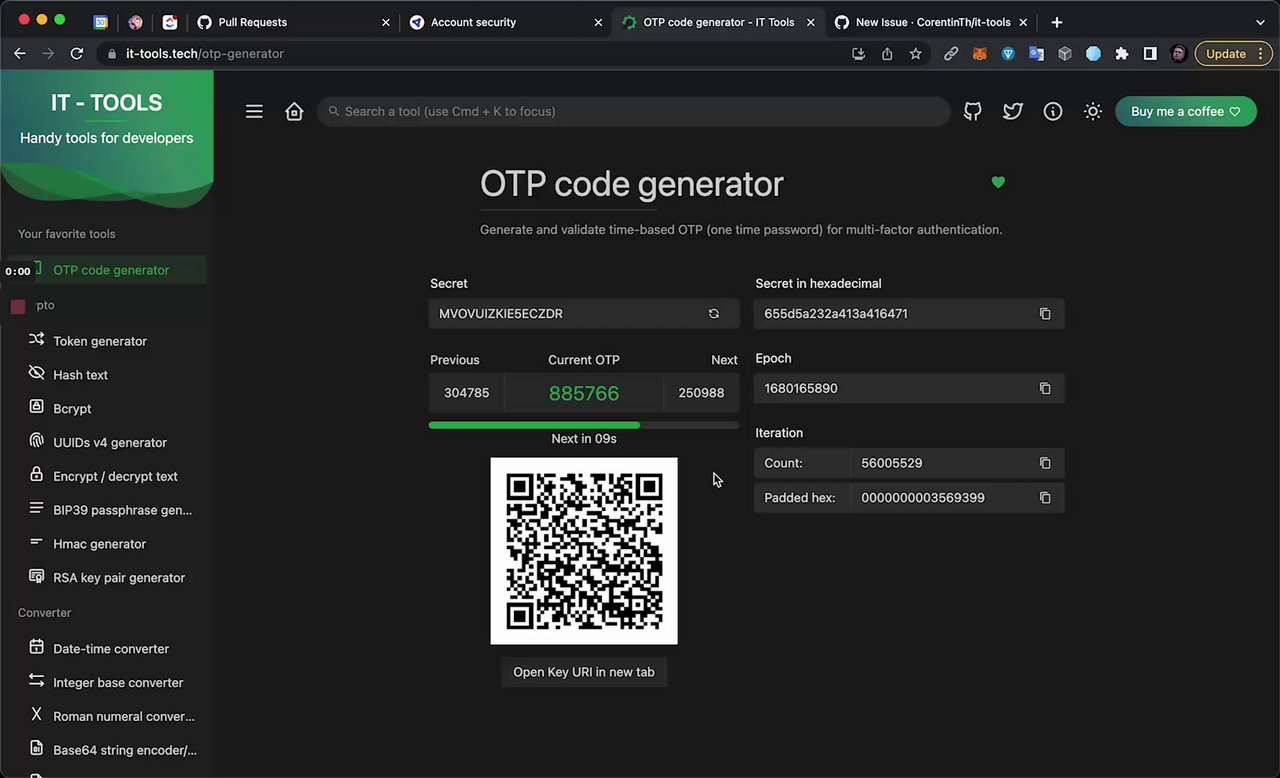Image resolution: width=1280 pixels, height=778 pixels.
Task: Close the OTP code generator tab
Action: 810,22
